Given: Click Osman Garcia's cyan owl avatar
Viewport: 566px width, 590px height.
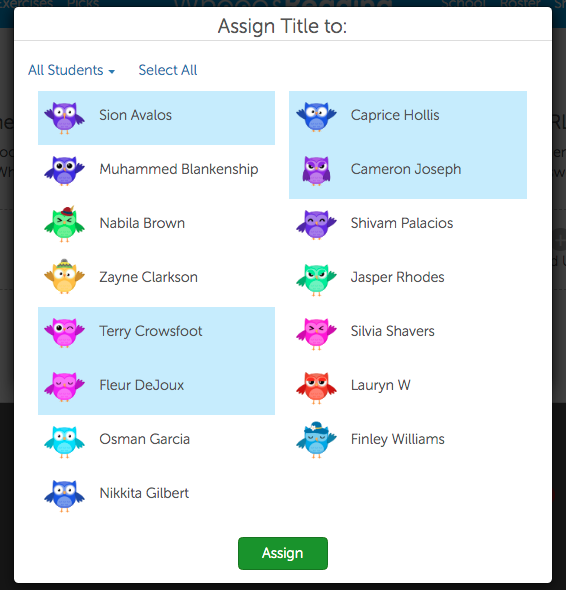Looking at the screenshot, I should pyautogui.click(x=64, y=442).
